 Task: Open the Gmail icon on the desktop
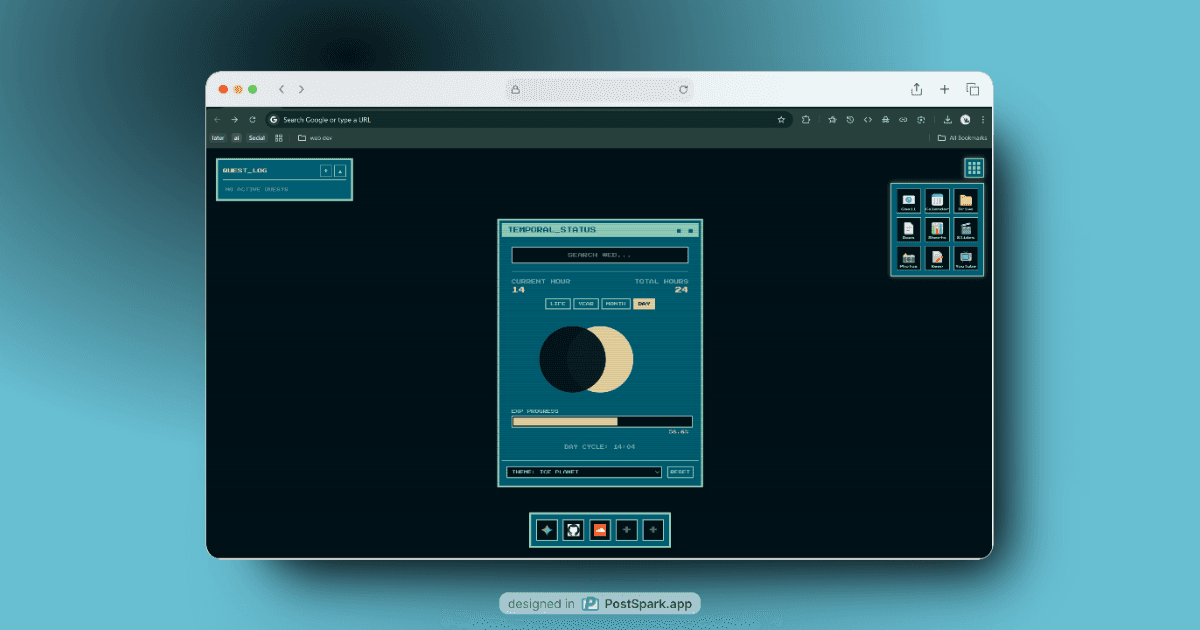[x=908, y=200]
